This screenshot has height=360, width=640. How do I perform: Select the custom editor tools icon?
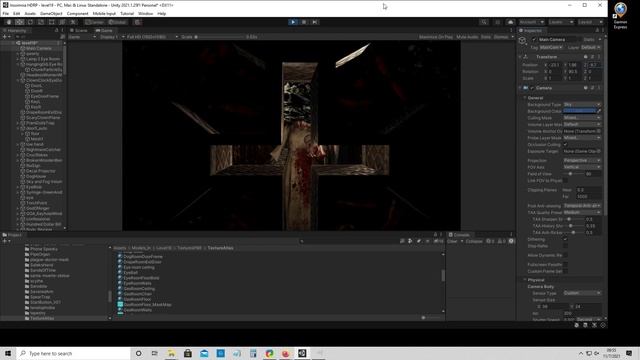click(73, 22)
